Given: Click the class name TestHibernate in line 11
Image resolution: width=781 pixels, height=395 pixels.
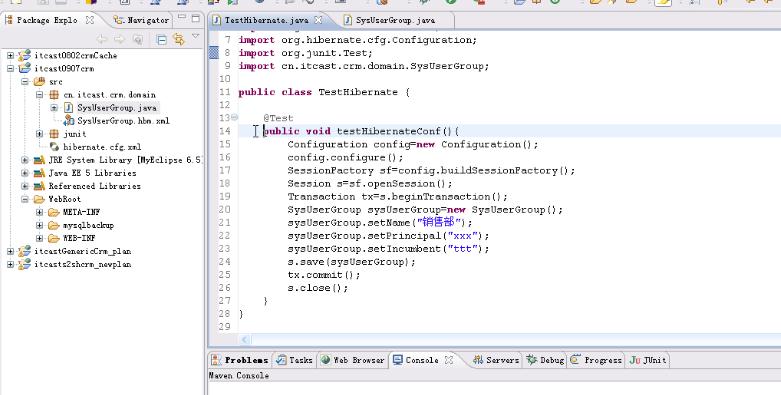Looking at the screenshot, I should pyautogui.click(x=358, y=92).
